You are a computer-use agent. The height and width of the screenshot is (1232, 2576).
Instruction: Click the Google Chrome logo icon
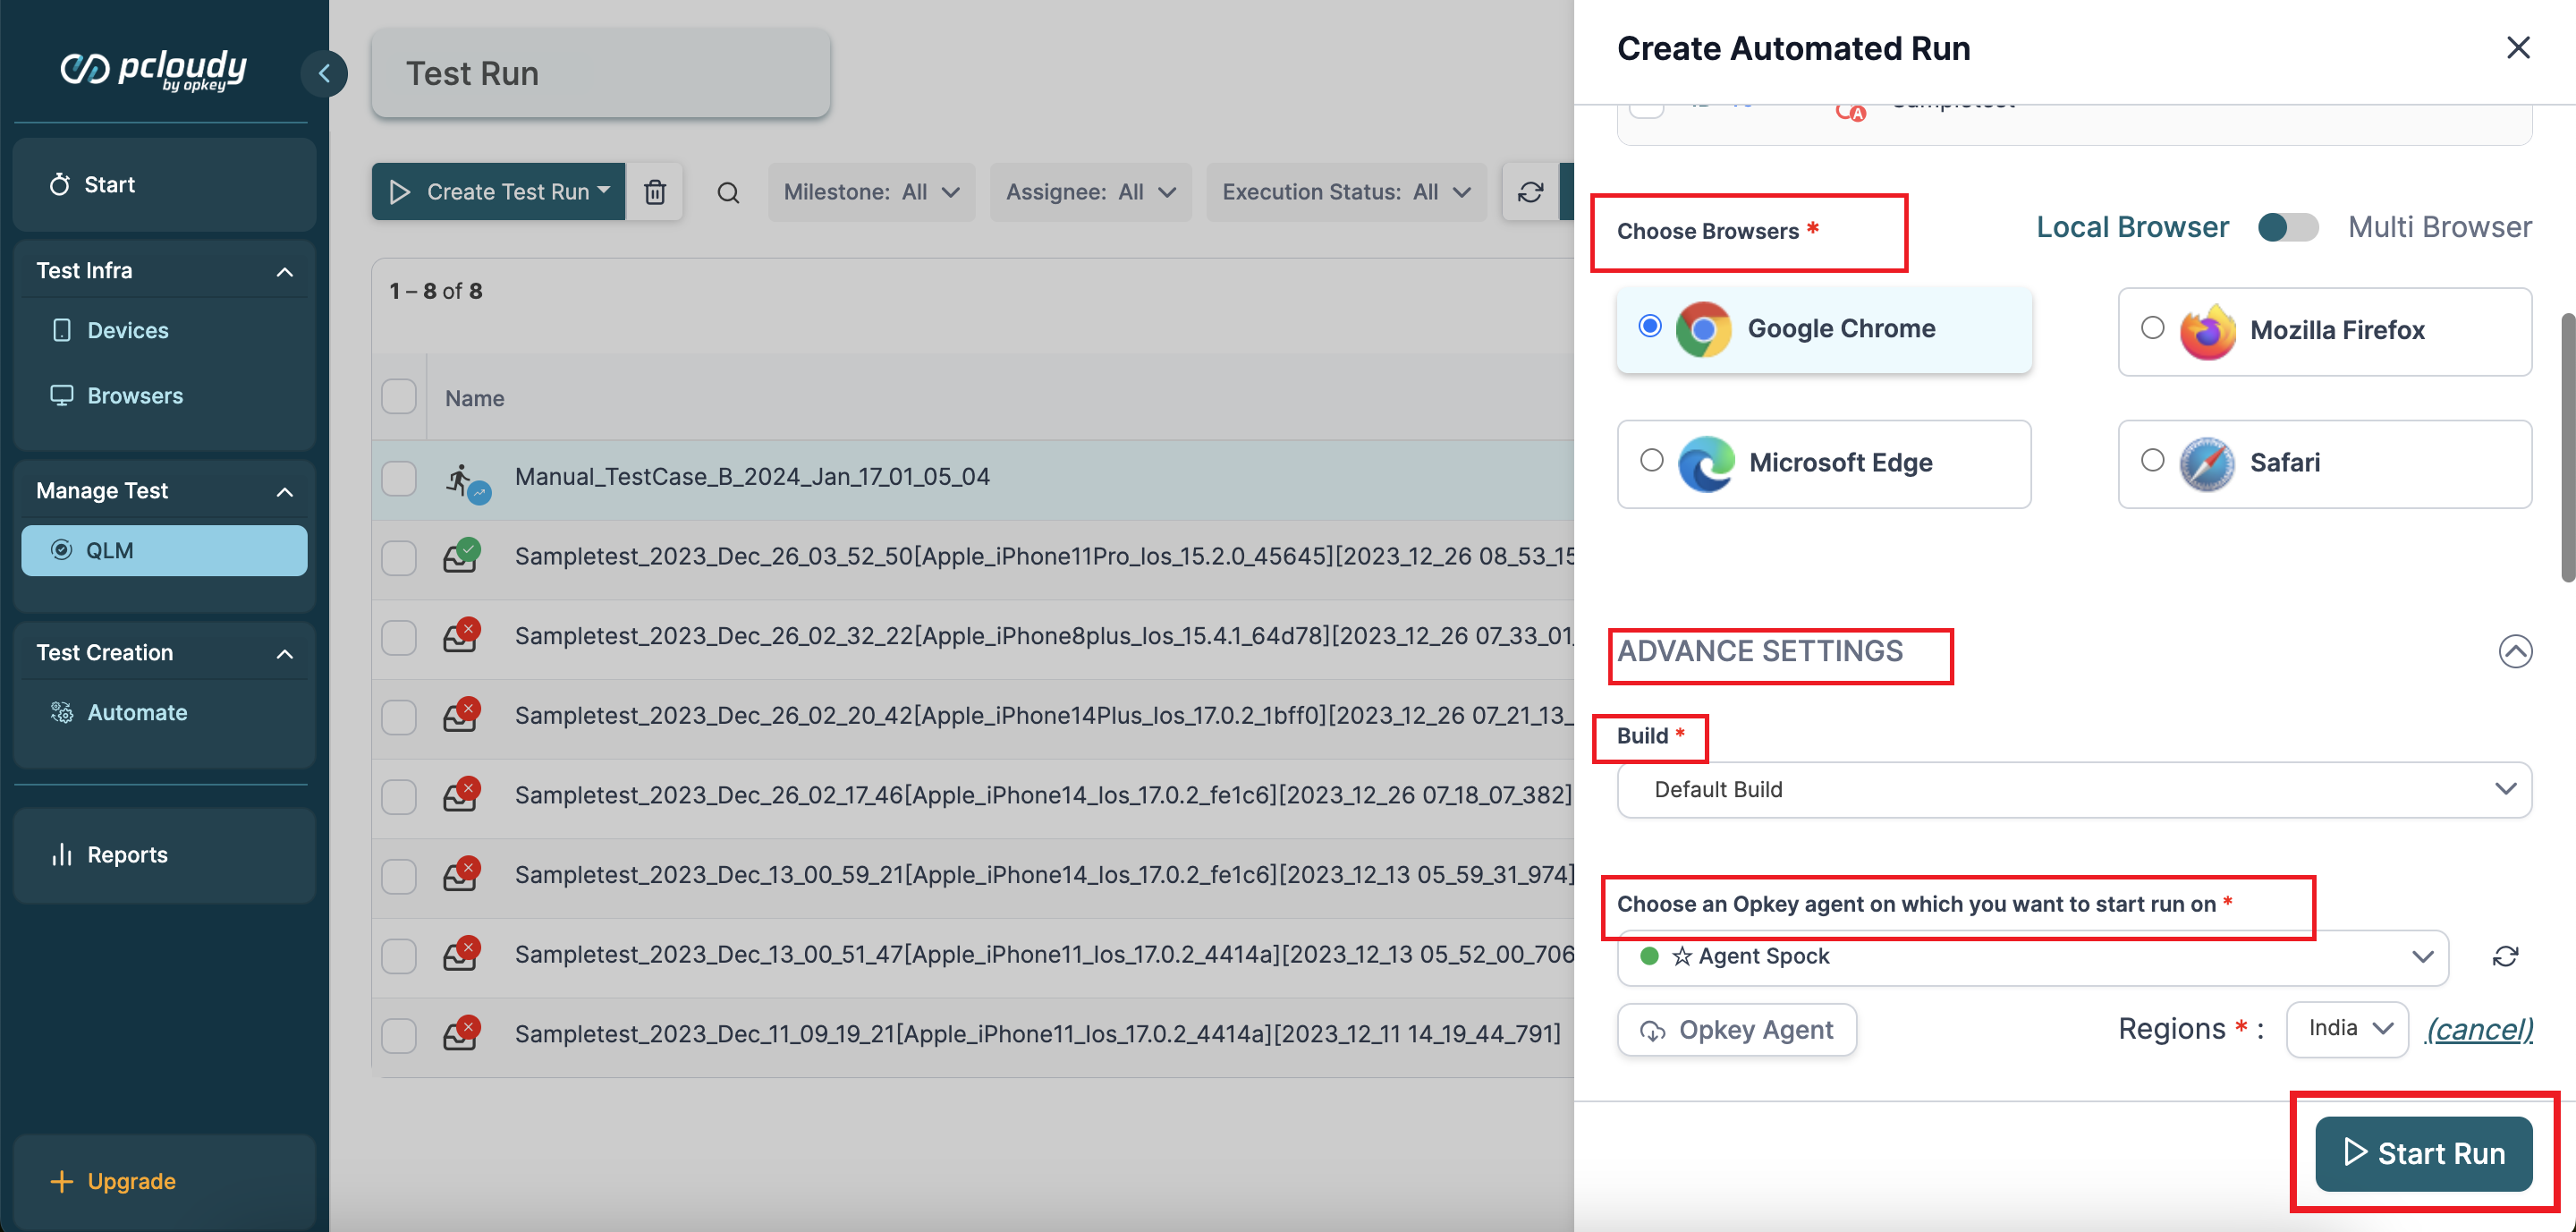[x=1703, y=329]
